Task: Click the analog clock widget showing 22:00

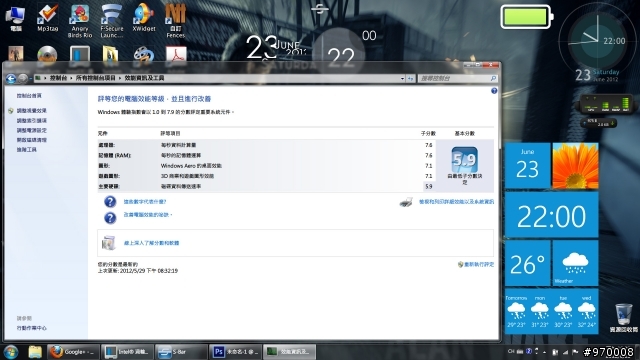Action: (597, 41)
